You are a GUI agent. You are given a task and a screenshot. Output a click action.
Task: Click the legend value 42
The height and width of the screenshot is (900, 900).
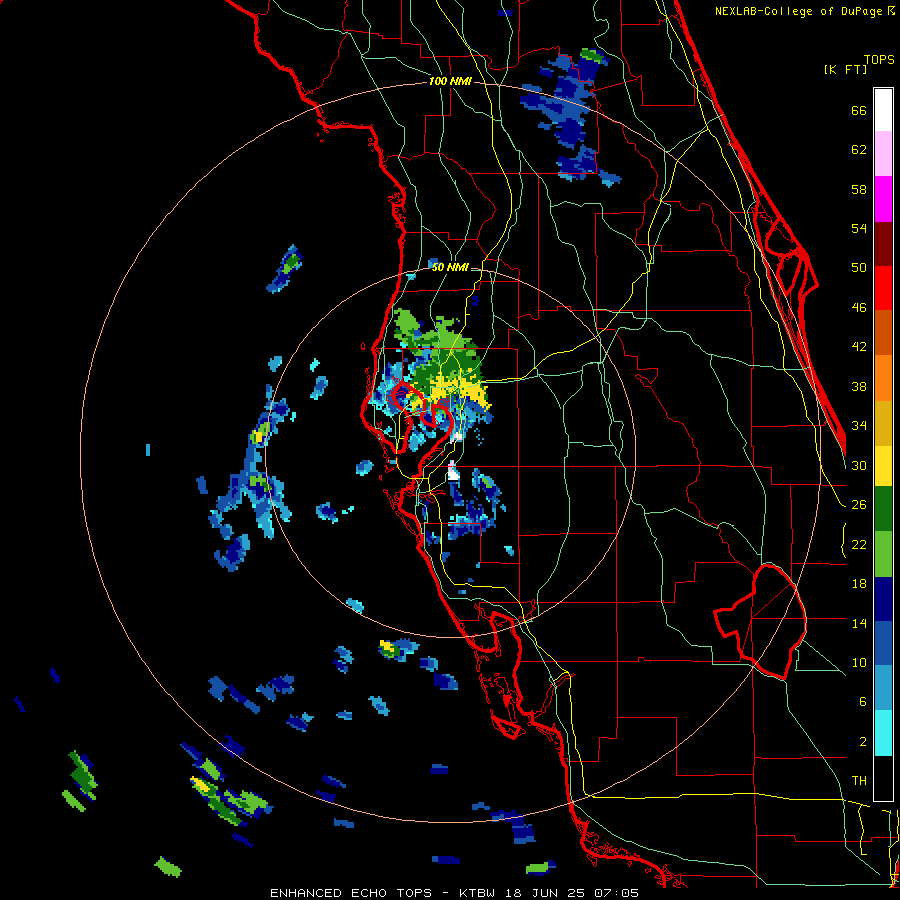click(x=859, y=347)
